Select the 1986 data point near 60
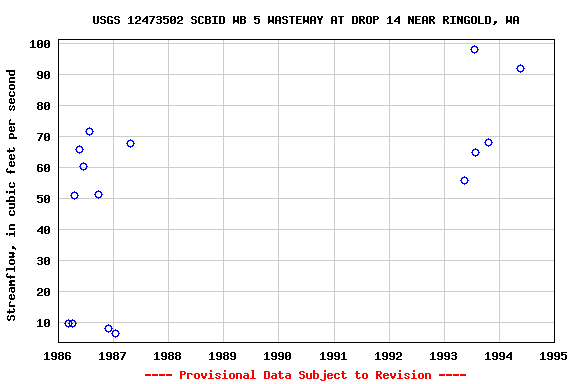This screenshot has height=384, width=576. pyautogui.click(x=83, y=167)
